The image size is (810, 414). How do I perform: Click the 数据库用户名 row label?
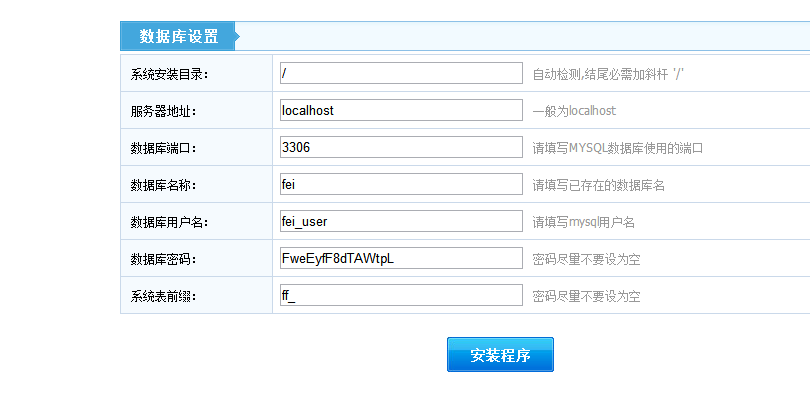coord(169,222)
